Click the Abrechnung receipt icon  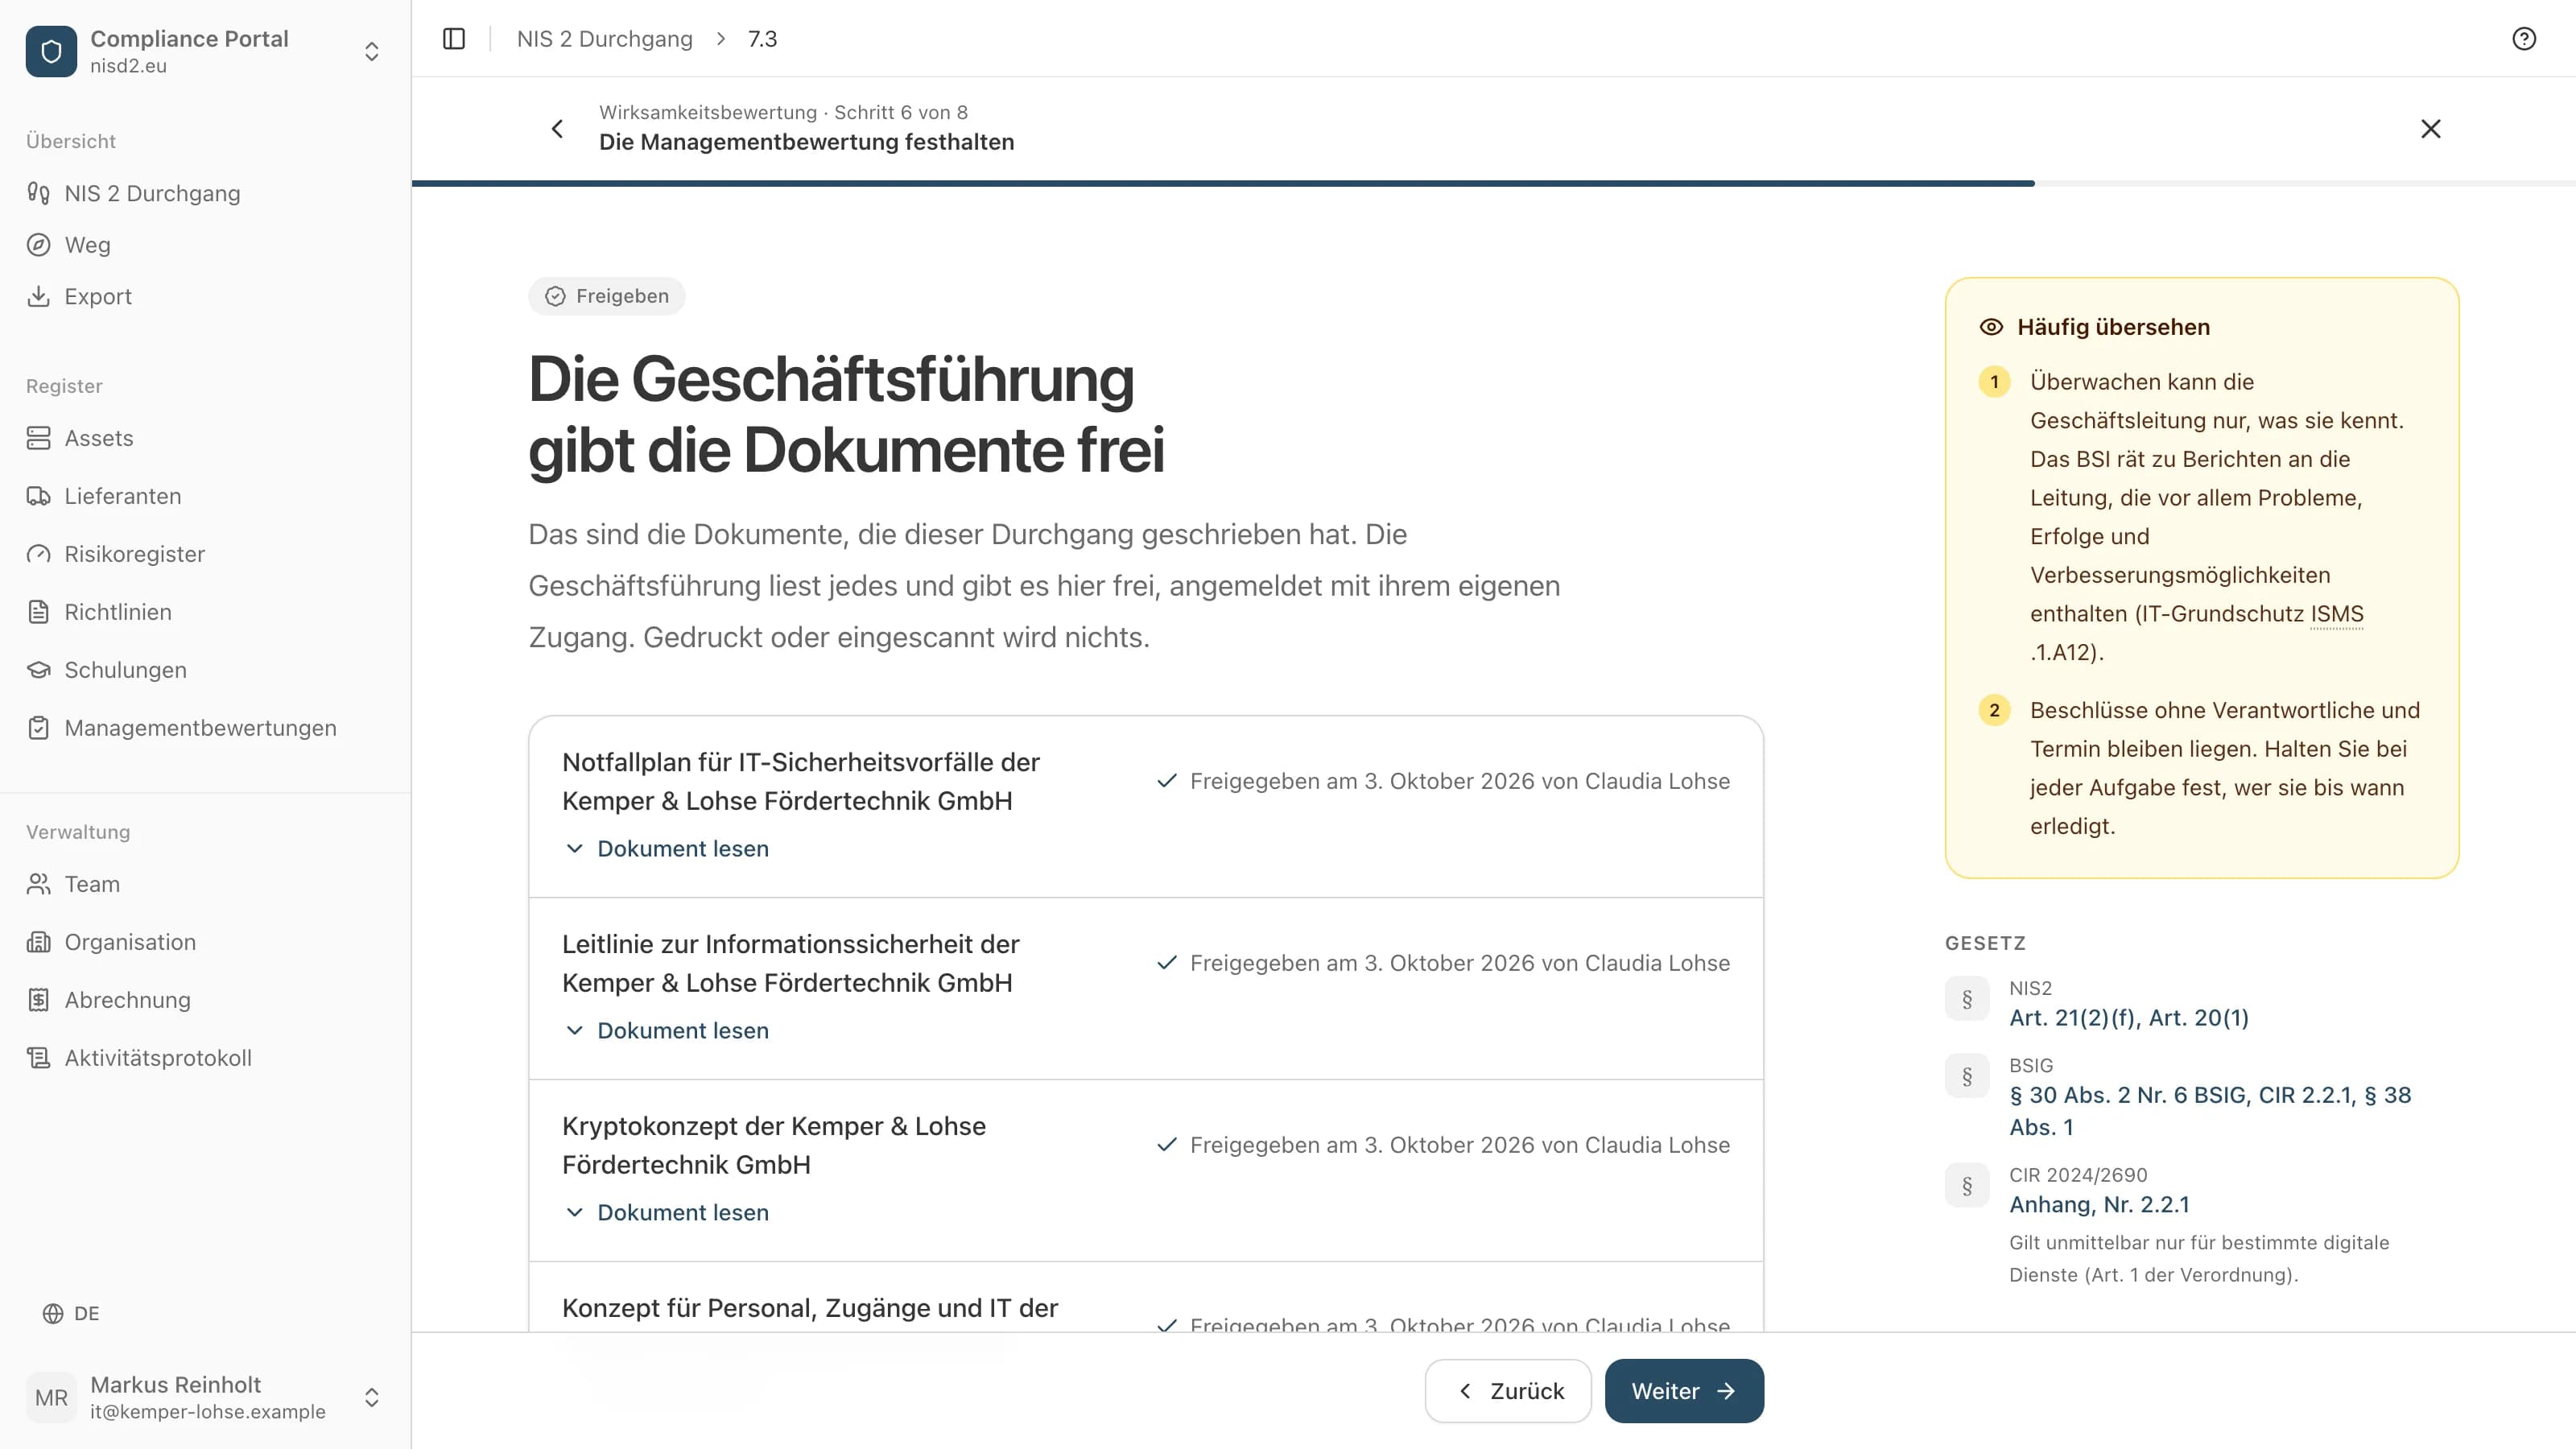pyautogui.click(x=38, y=1000)
